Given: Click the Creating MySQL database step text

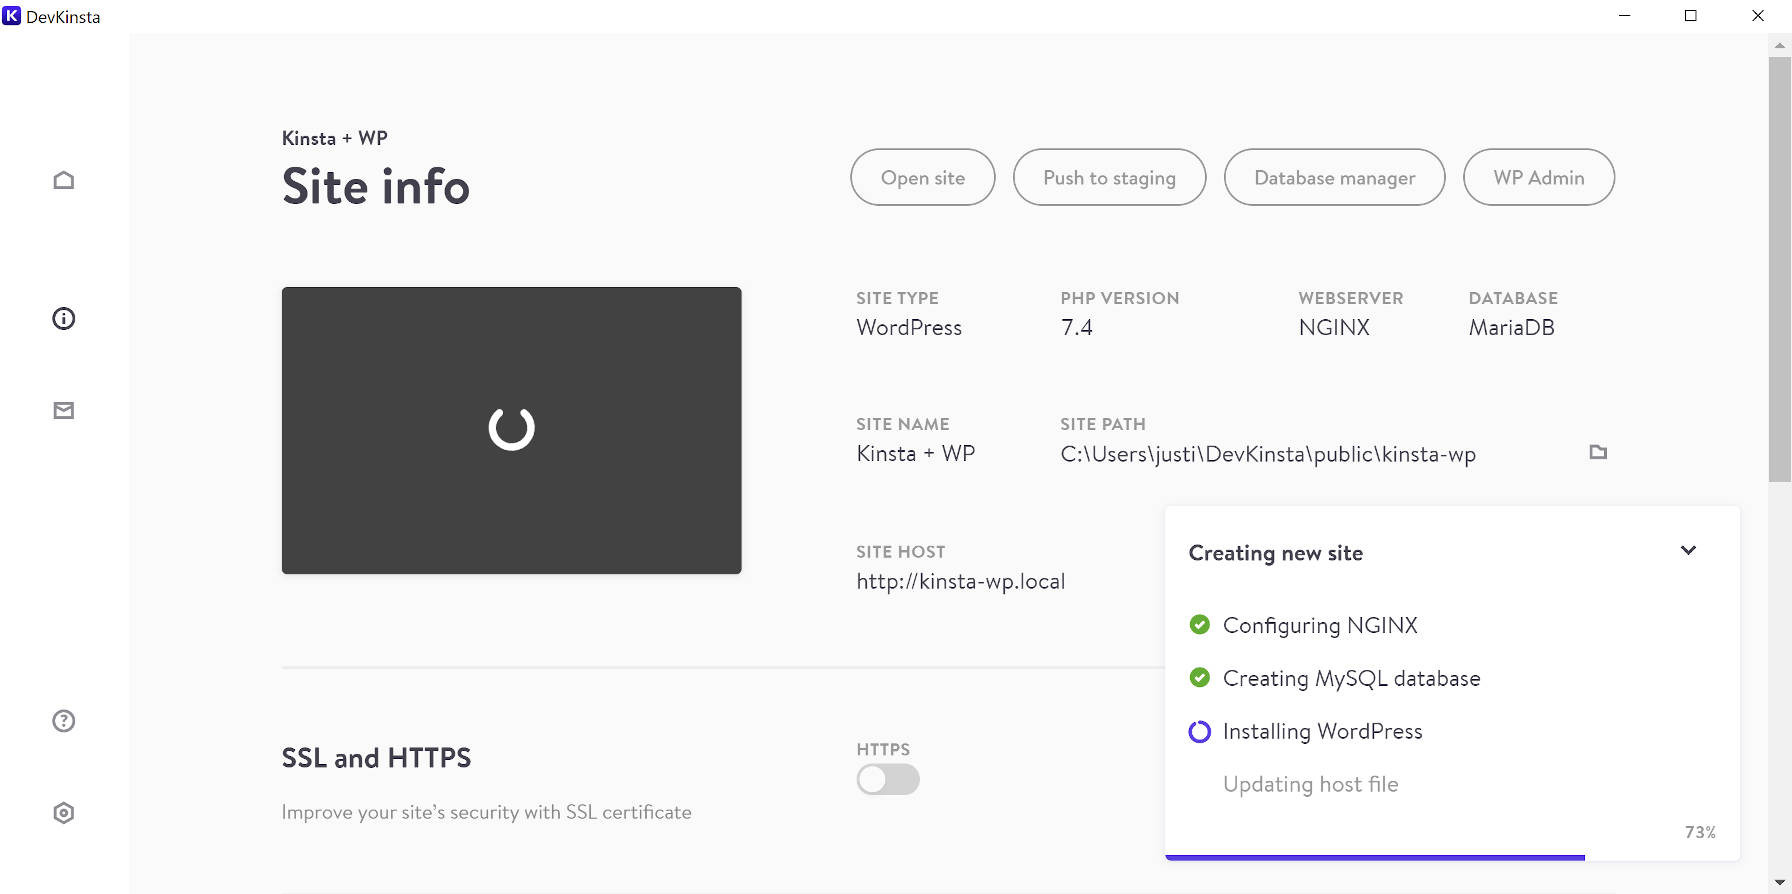Looking at the screenshot, I should (x=1351, y=679).
